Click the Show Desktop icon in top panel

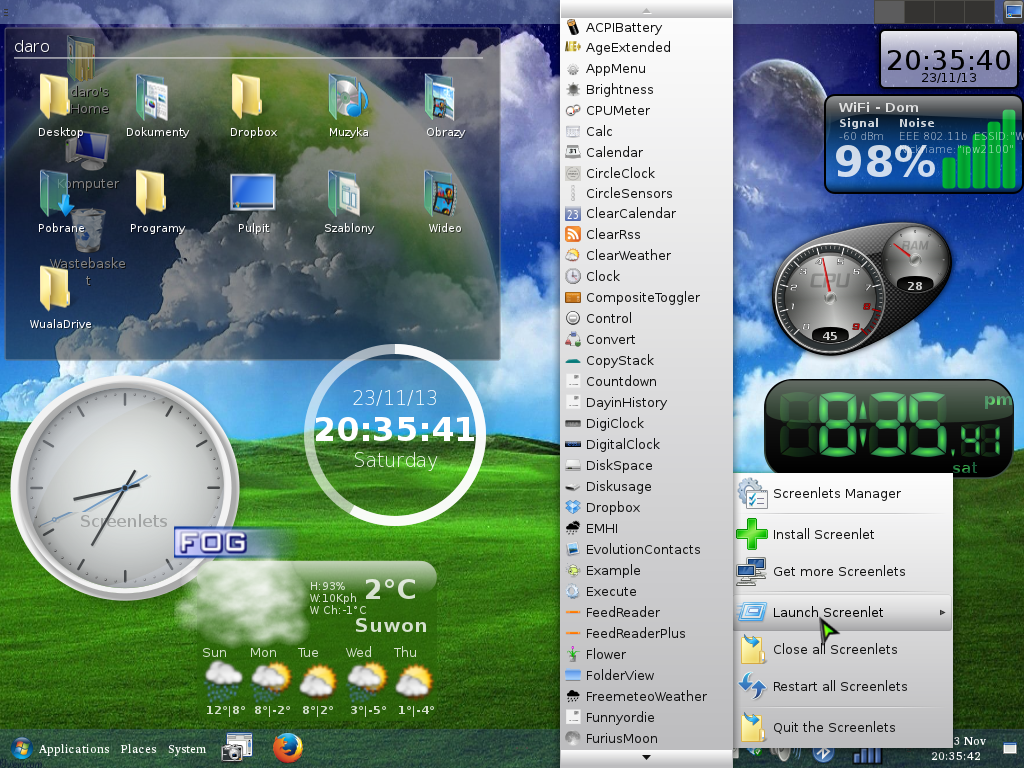point(1012,10)
